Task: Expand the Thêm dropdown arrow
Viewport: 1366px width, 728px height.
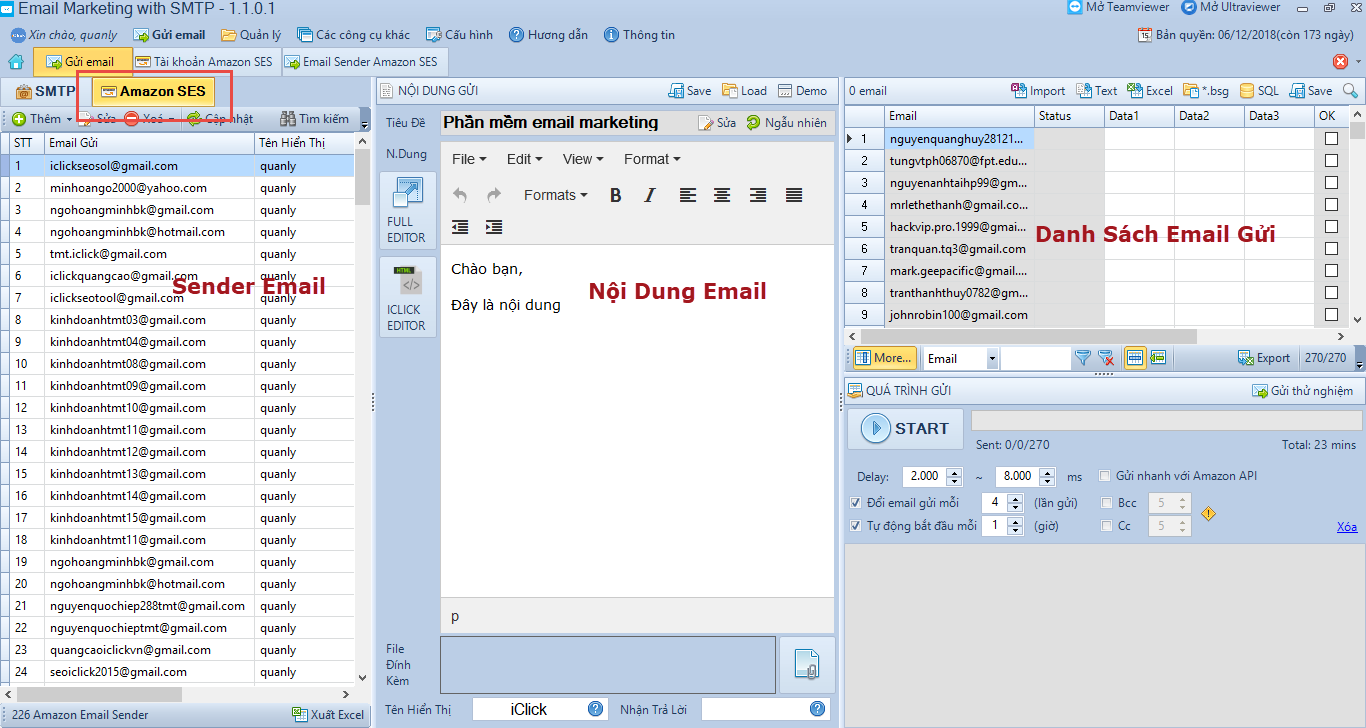Action: coord(69,120)
